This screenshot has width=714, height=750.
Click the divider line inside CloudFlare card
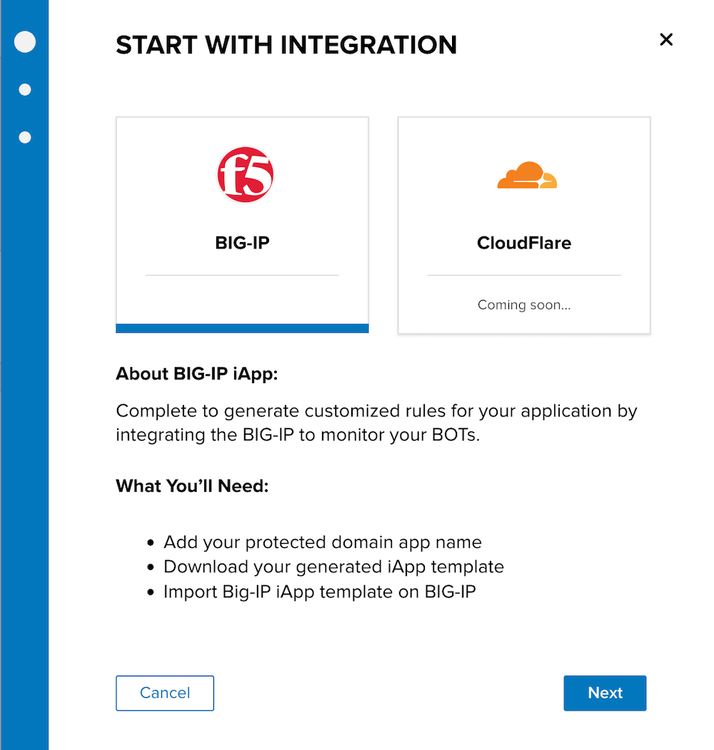coord(524,275)
